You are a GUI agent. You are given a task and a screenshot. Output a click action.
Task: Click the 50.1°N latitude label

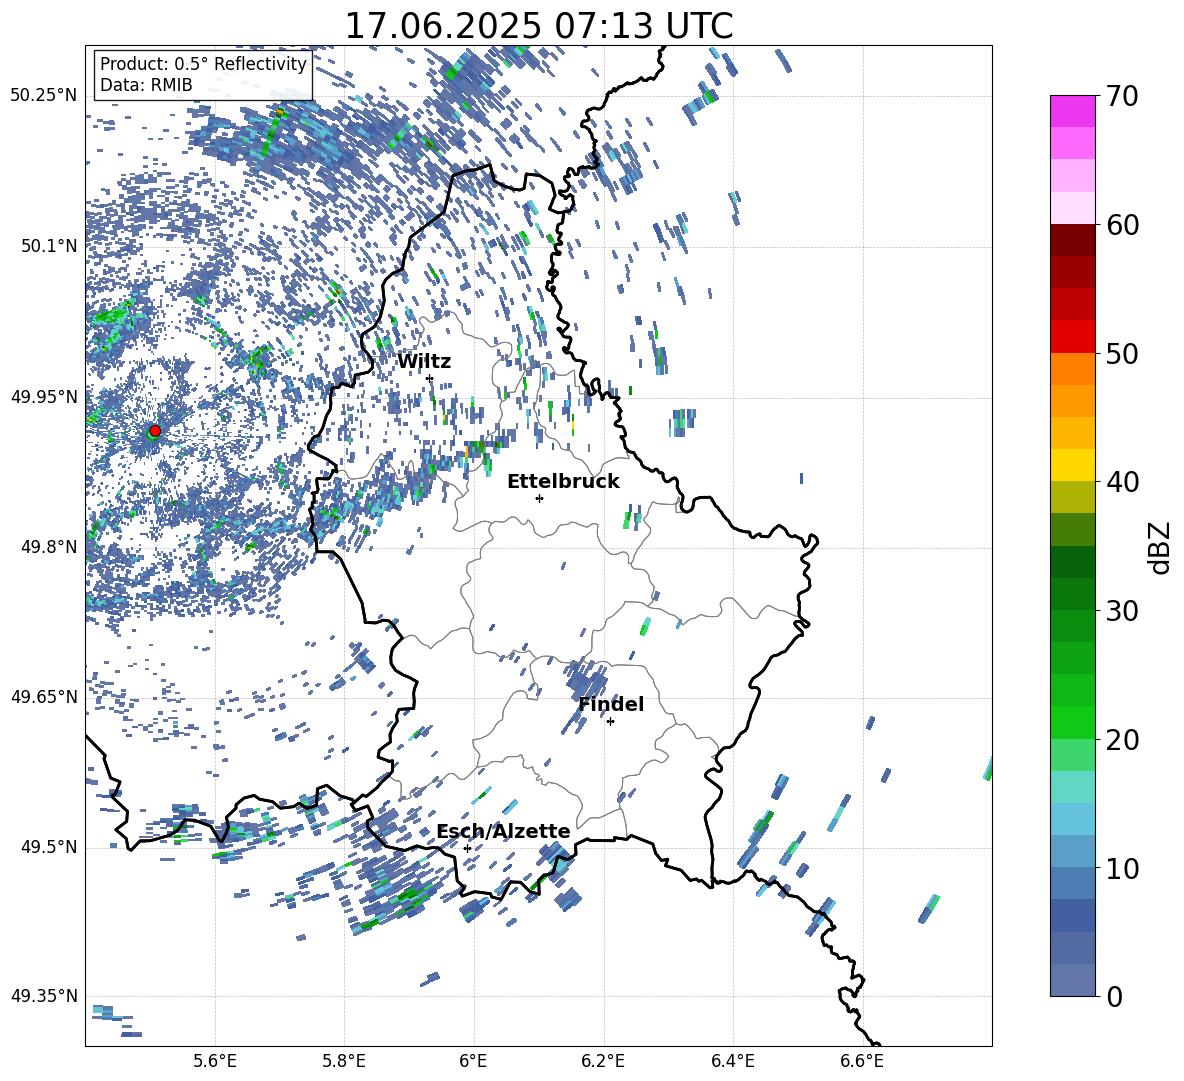coord(49,247)
